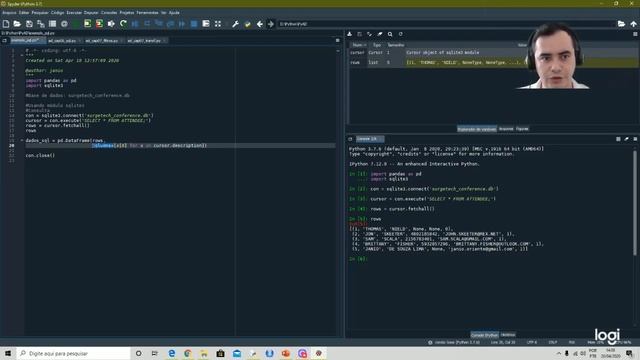
Task: Refresh the Variable Explorer
Action: pyautogui.click(x=400, y=34)
